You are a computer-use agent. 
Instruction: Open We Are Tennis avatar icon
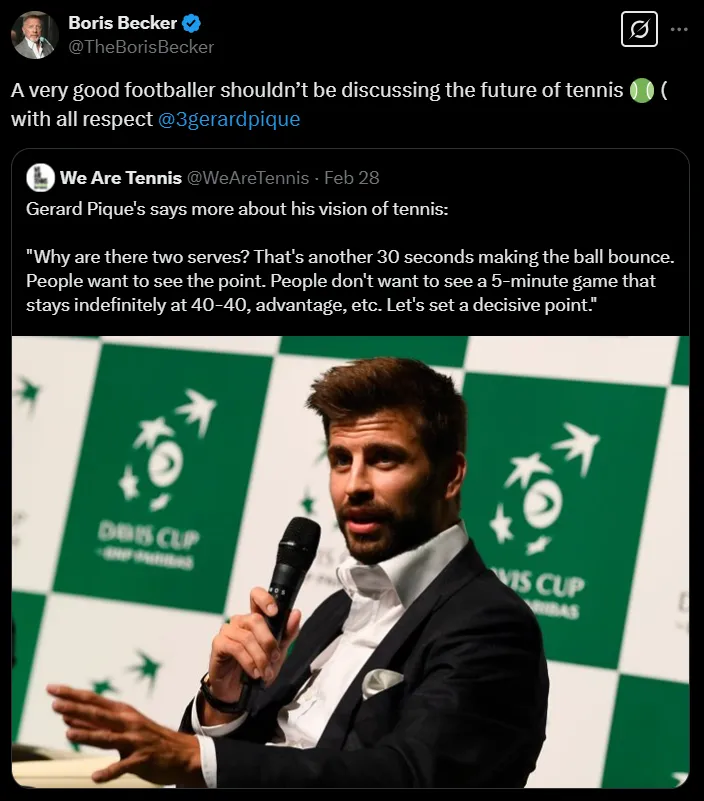coord(40,178)
